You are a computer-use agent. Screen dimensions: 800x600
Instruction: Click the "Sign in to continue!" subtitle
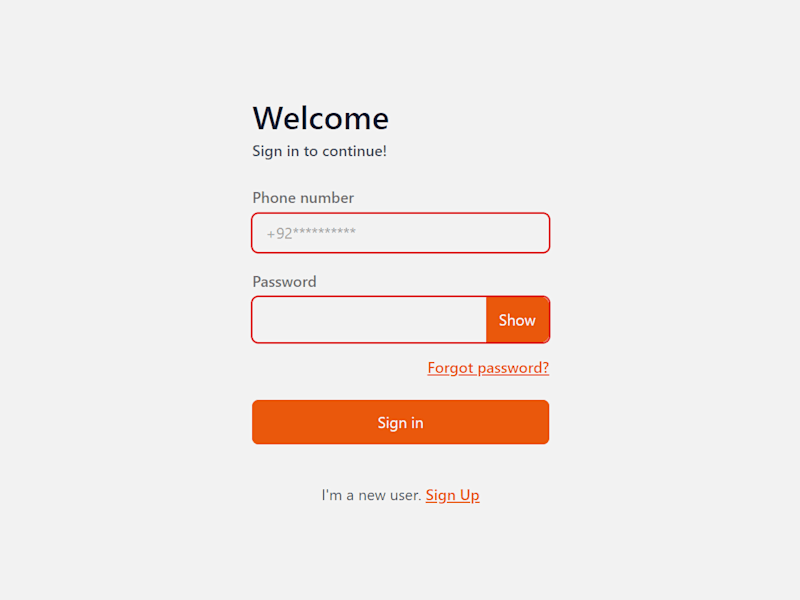pos(319,151)
